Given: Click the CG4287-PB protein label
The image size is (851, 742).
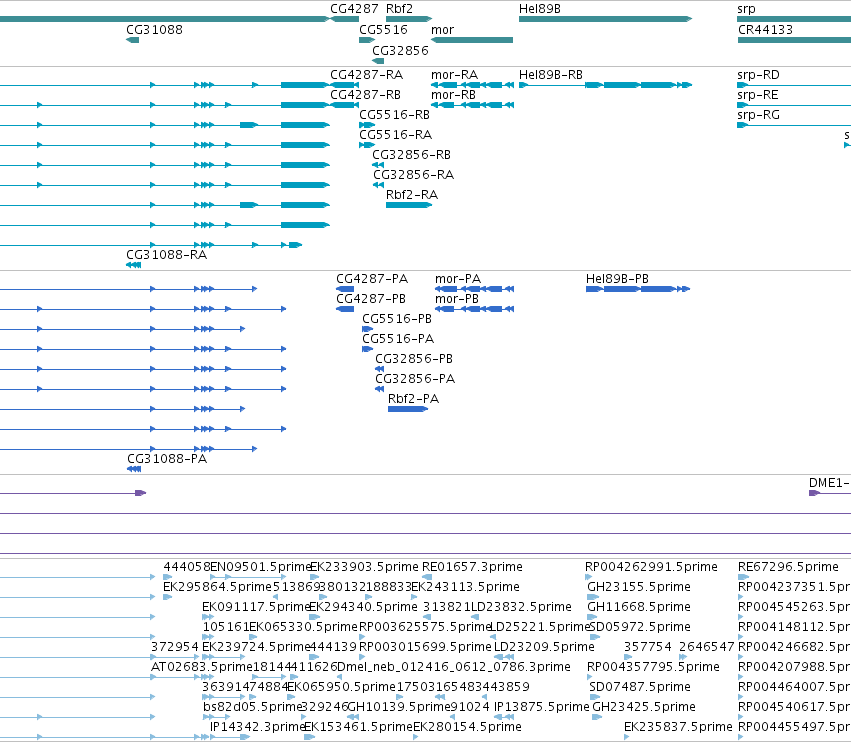Looking at the screenshot, I should pos(371,299).
